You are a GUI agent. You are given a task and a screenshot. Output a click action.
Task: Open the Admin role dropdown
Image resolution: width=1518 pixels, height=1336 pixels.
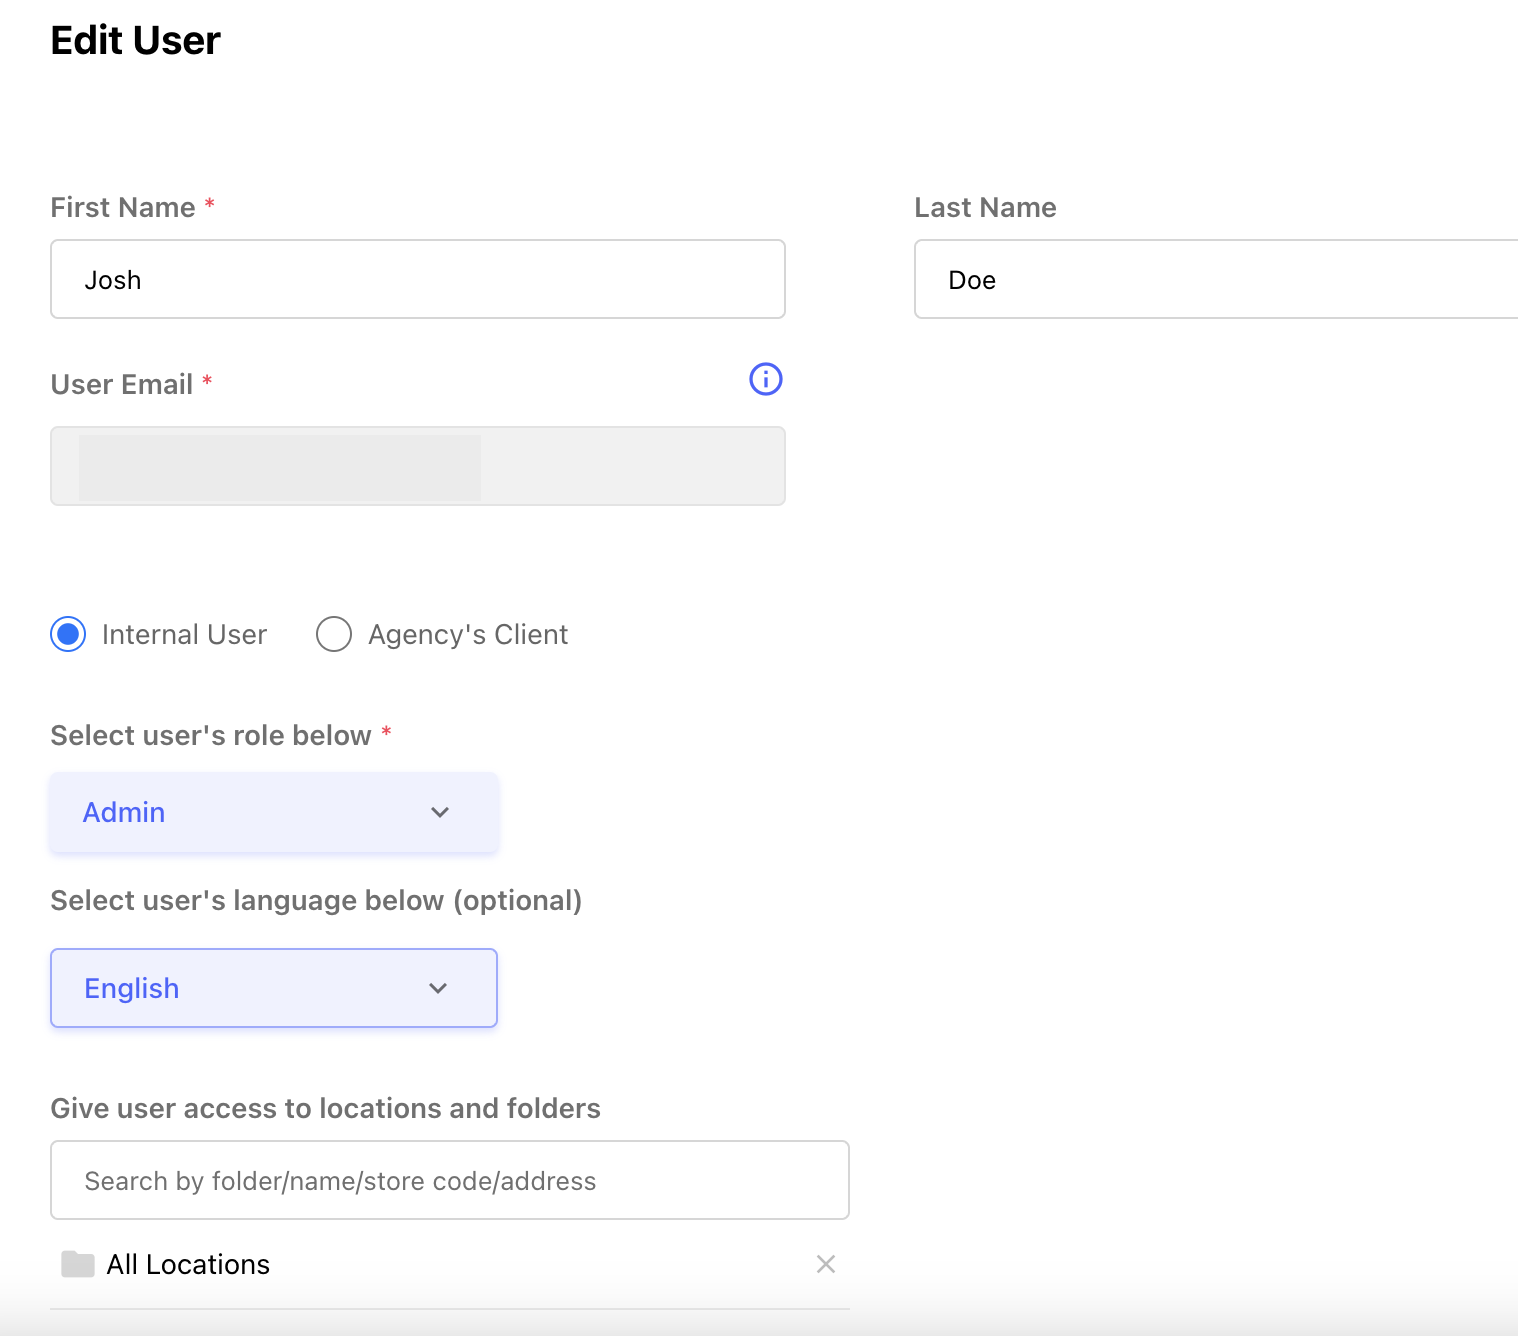coord(274,812)
